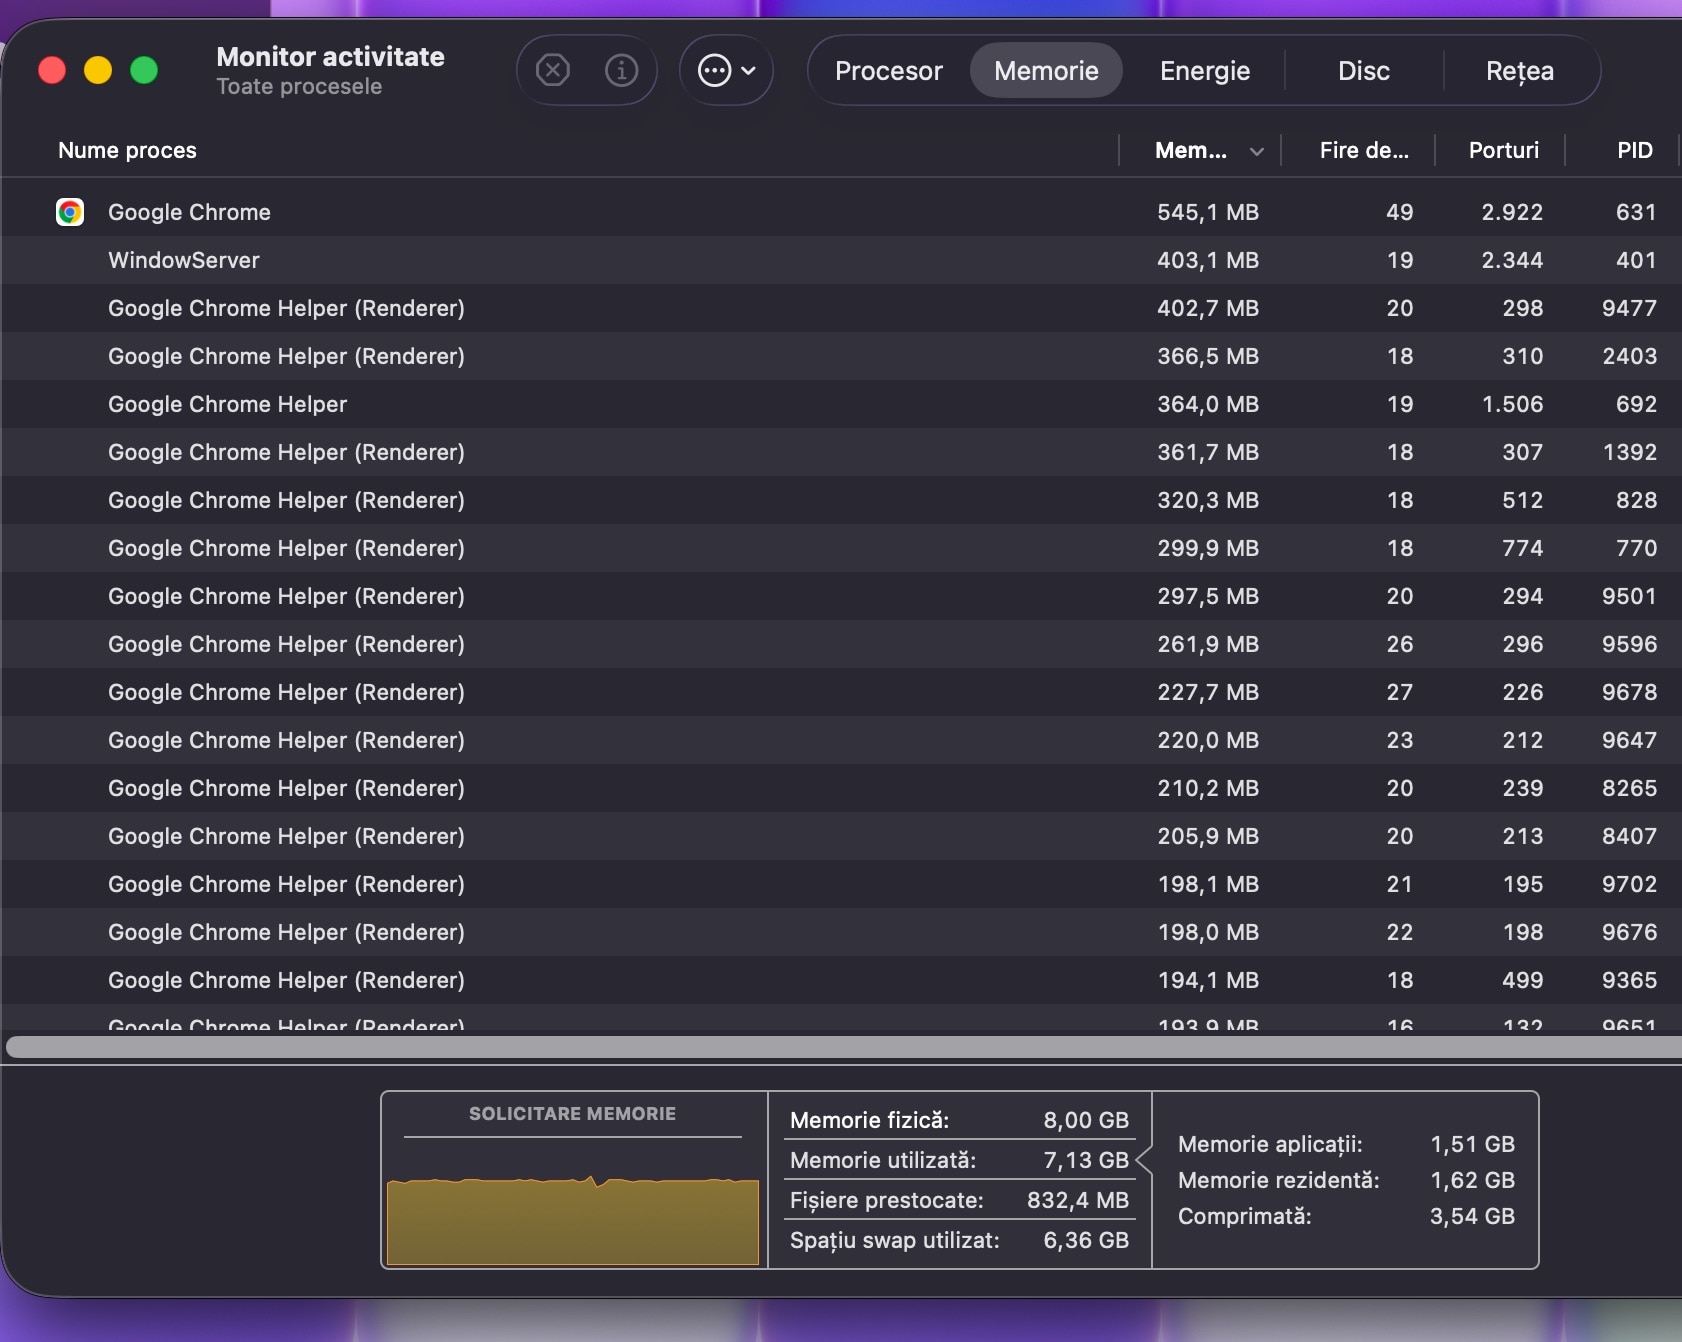
Task: Sort by the PID column header
Action: 1634,150
